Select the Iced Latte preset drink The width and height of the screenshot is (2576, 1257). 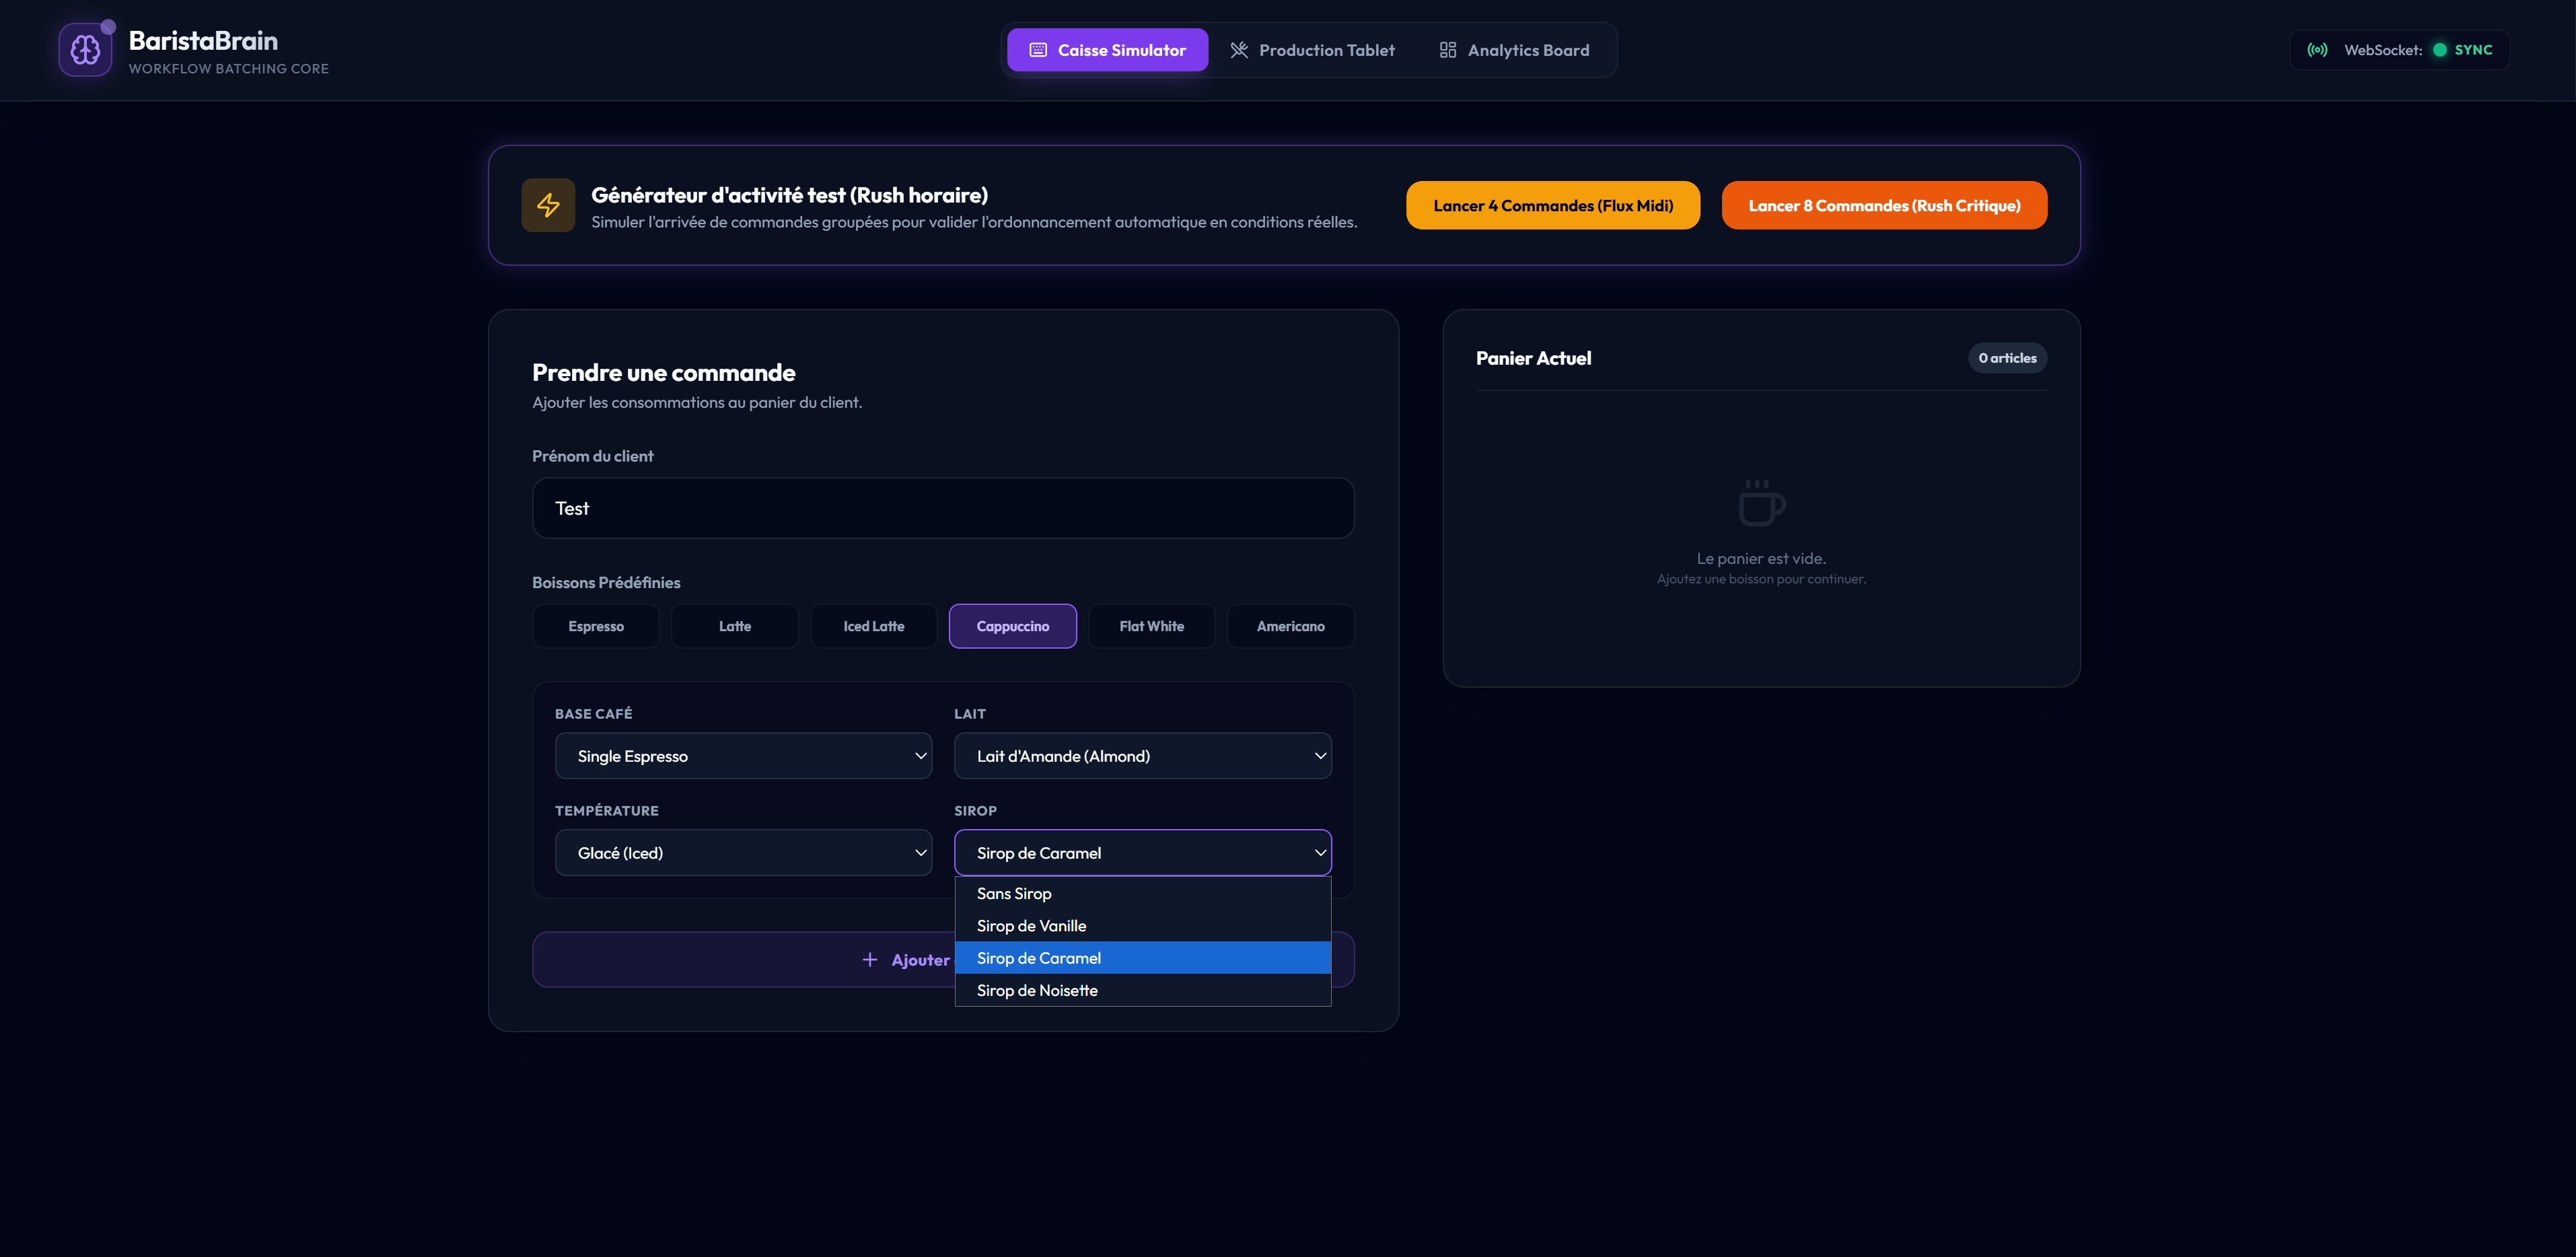click(x=874, y=626)
